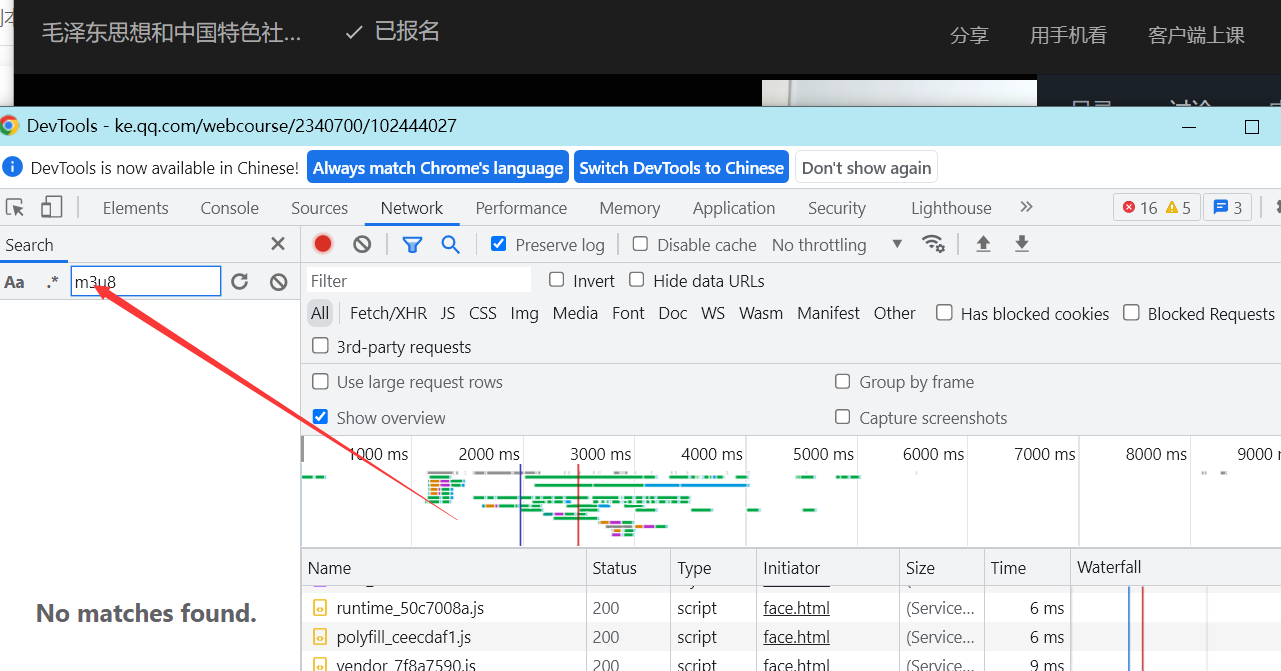Uncheck the Show overview checkbox
This screenshot has height=671, width=1281.
(x=320, y=417)
